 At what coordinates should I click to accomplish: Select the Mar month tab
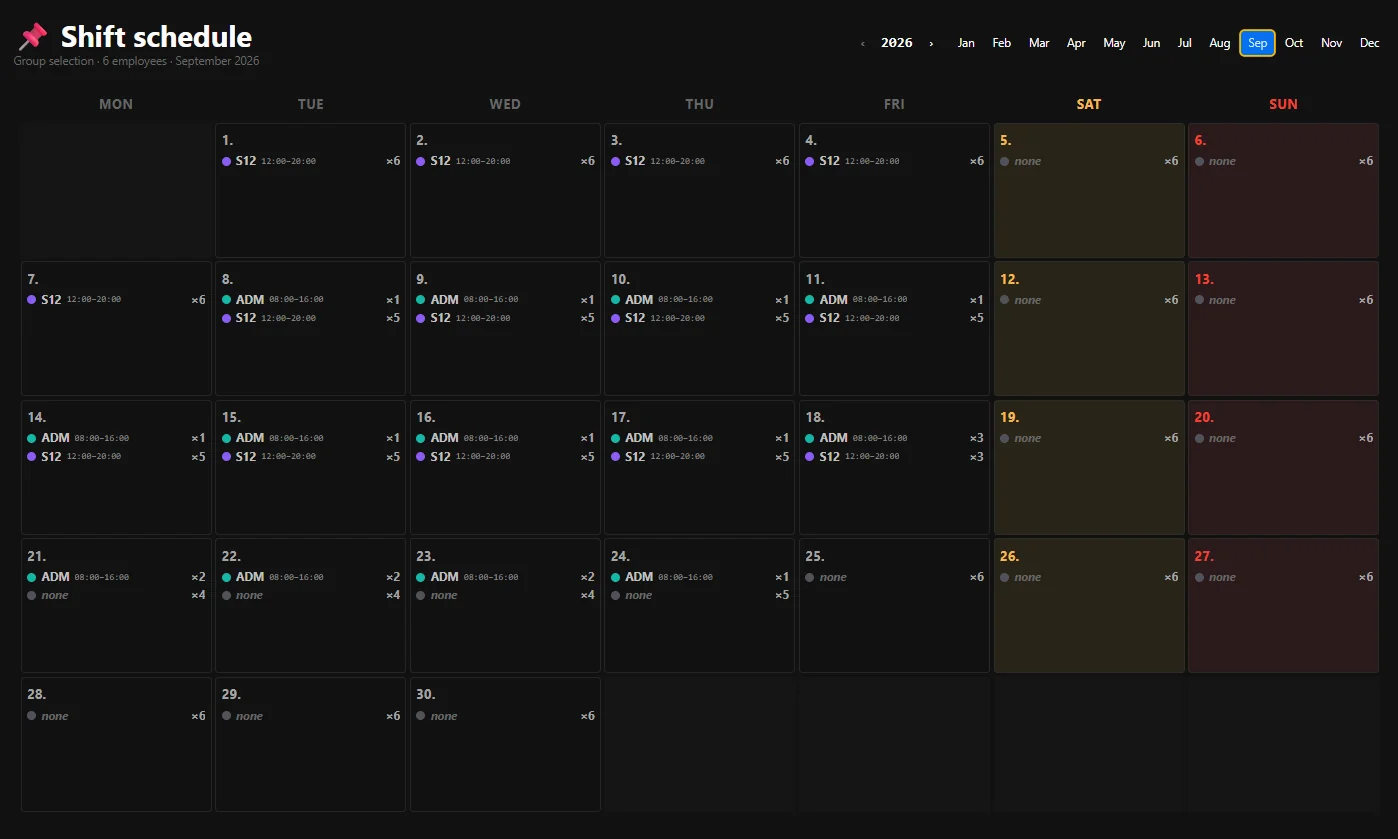point(1039,43)
